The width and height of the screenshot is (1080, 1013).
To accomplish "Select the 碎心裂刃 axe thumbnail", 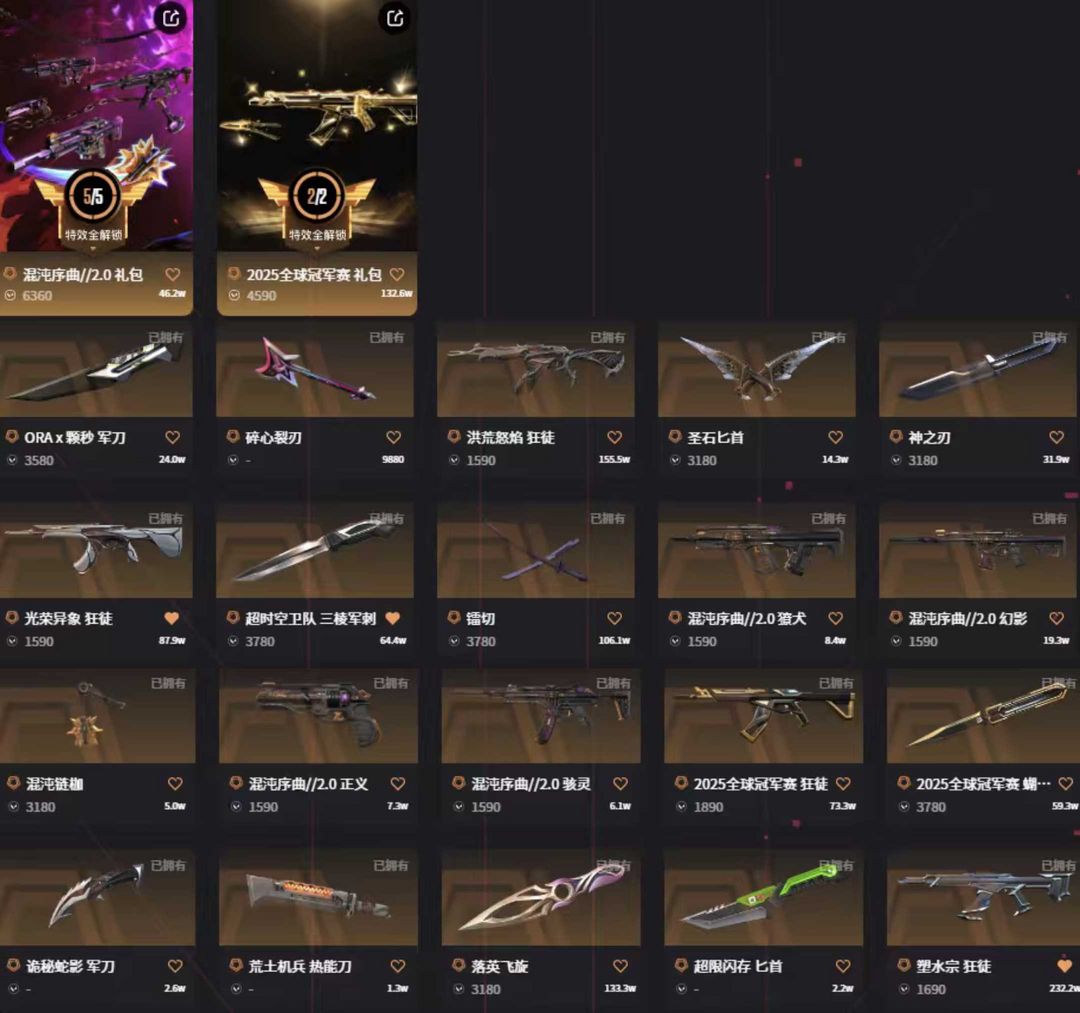I will tap(315, 370).
